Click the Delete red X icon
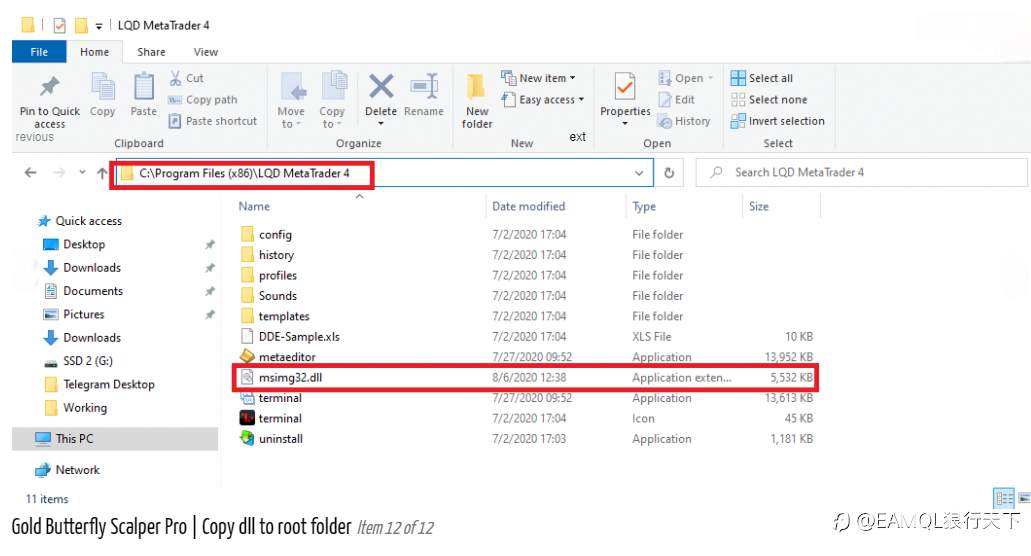This screenshot has width=1031, height=556. pyautogui.click(x=381, y=86)
